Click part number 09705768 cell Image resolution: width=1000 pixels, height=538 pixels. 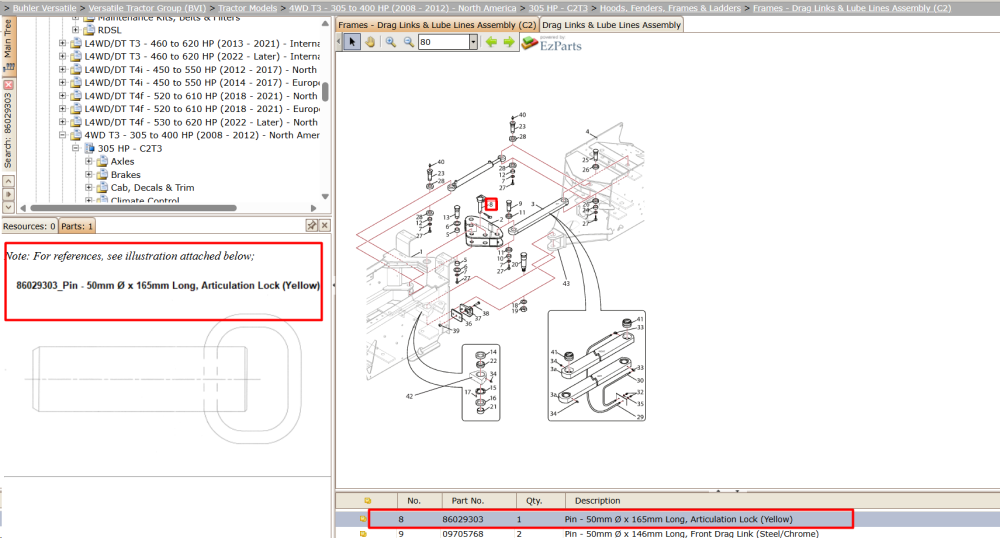(x=463, y=534)
